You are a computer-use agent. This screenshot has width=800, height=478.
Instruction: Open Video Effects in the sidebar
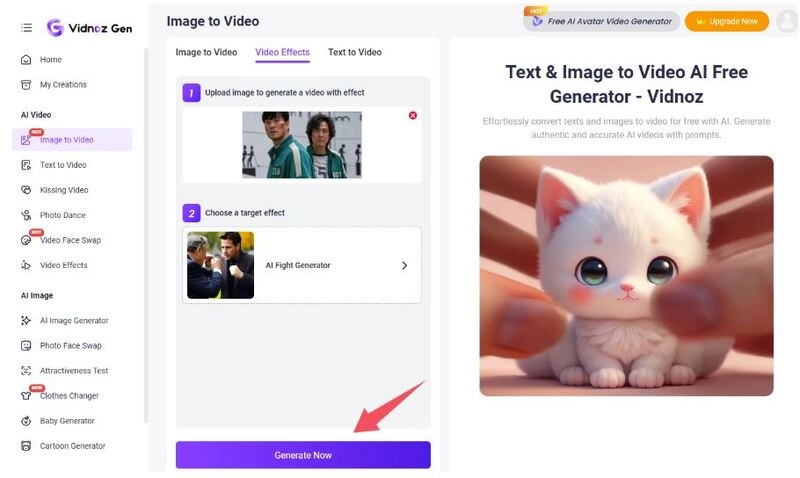tap(64, 265)
